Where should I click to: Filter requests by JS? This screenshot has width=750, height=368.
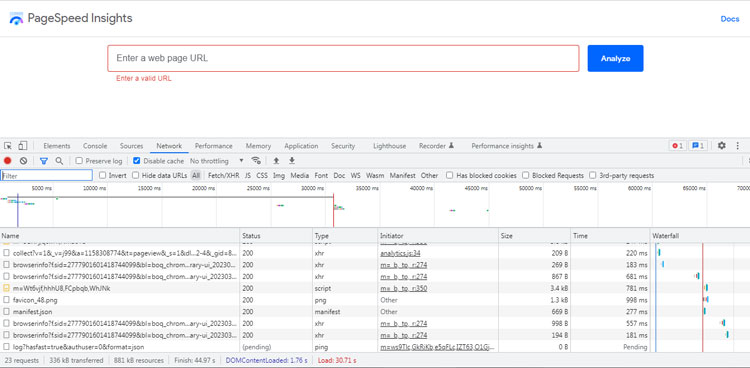point(248,176)
